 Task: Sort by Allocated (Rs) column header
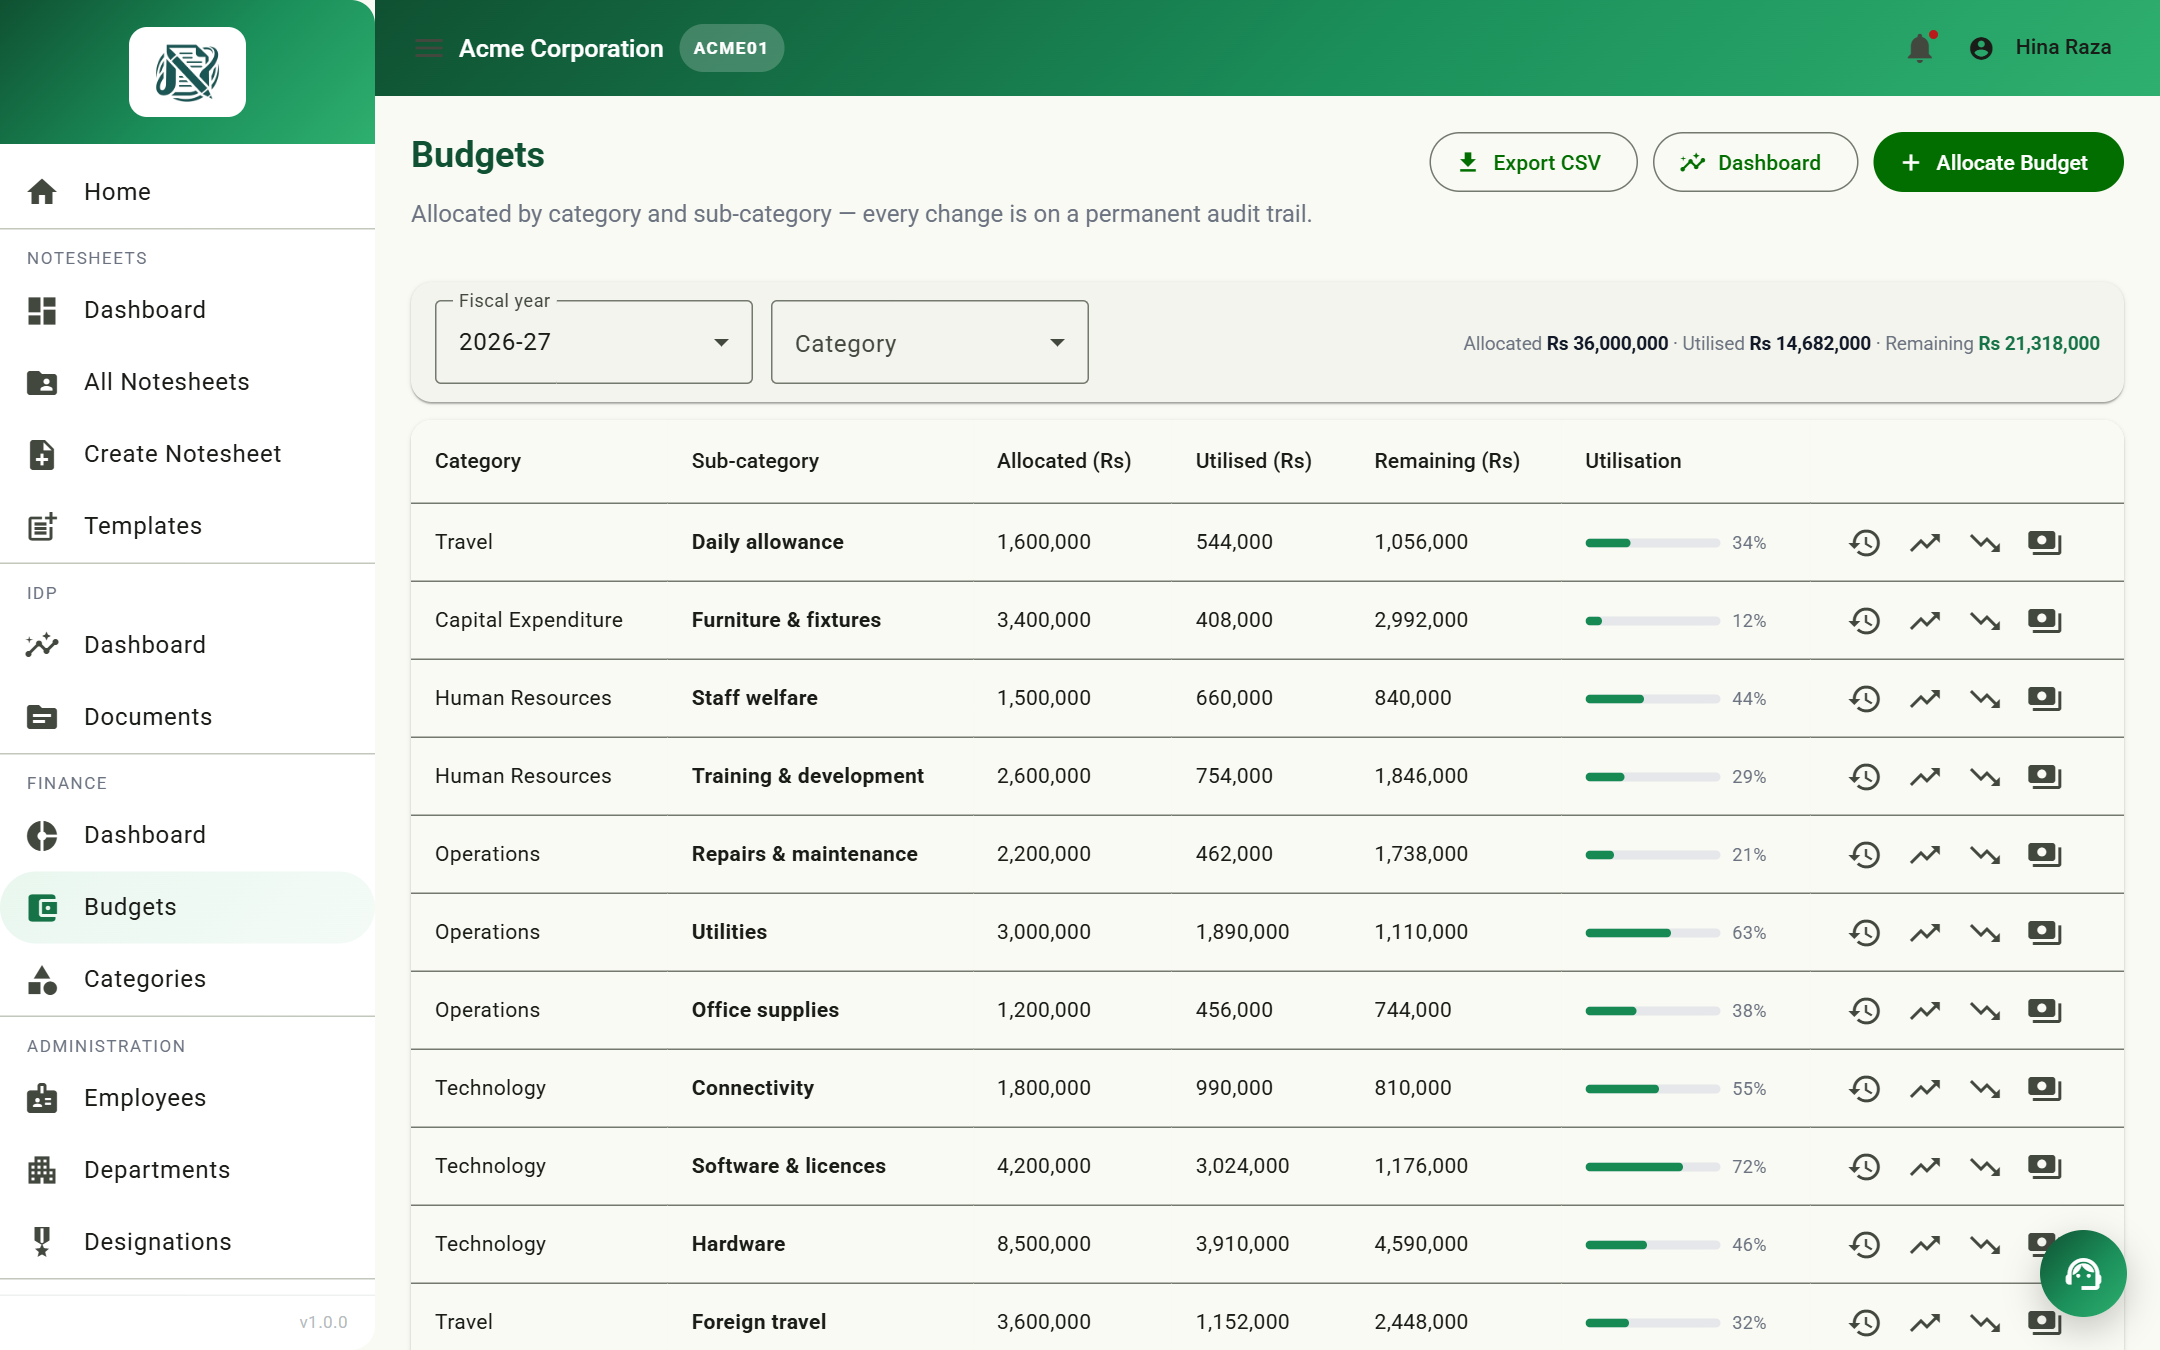1064,461
